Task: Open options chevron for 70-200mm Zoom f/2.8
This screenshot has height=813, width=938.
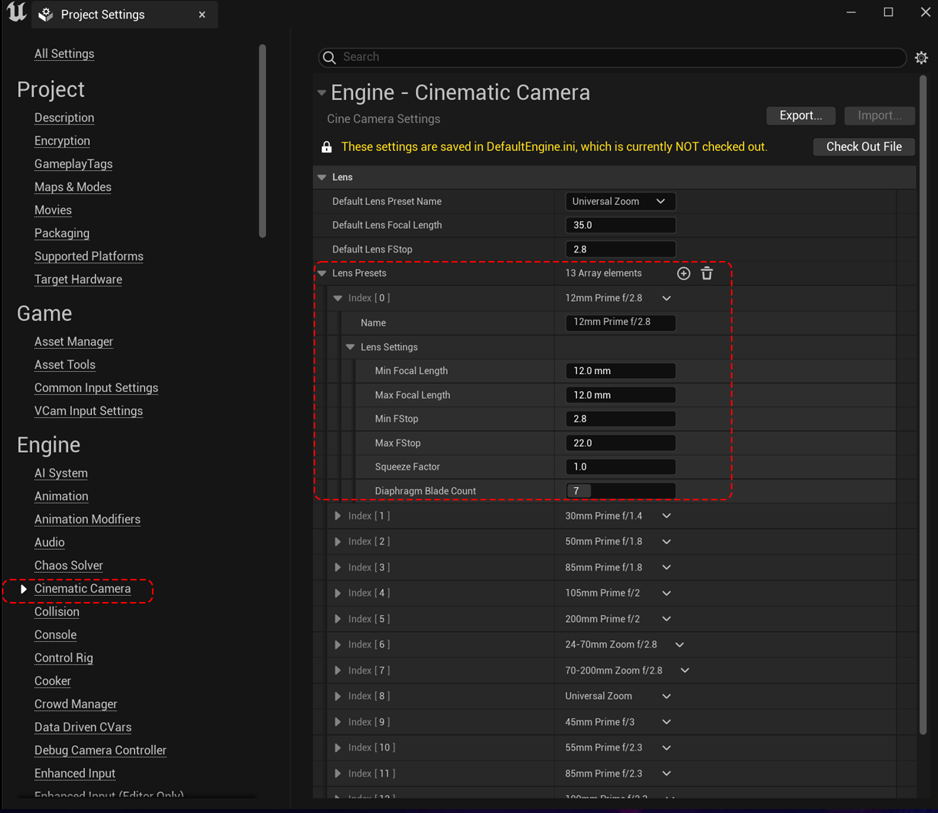Action: coord(685,670)
